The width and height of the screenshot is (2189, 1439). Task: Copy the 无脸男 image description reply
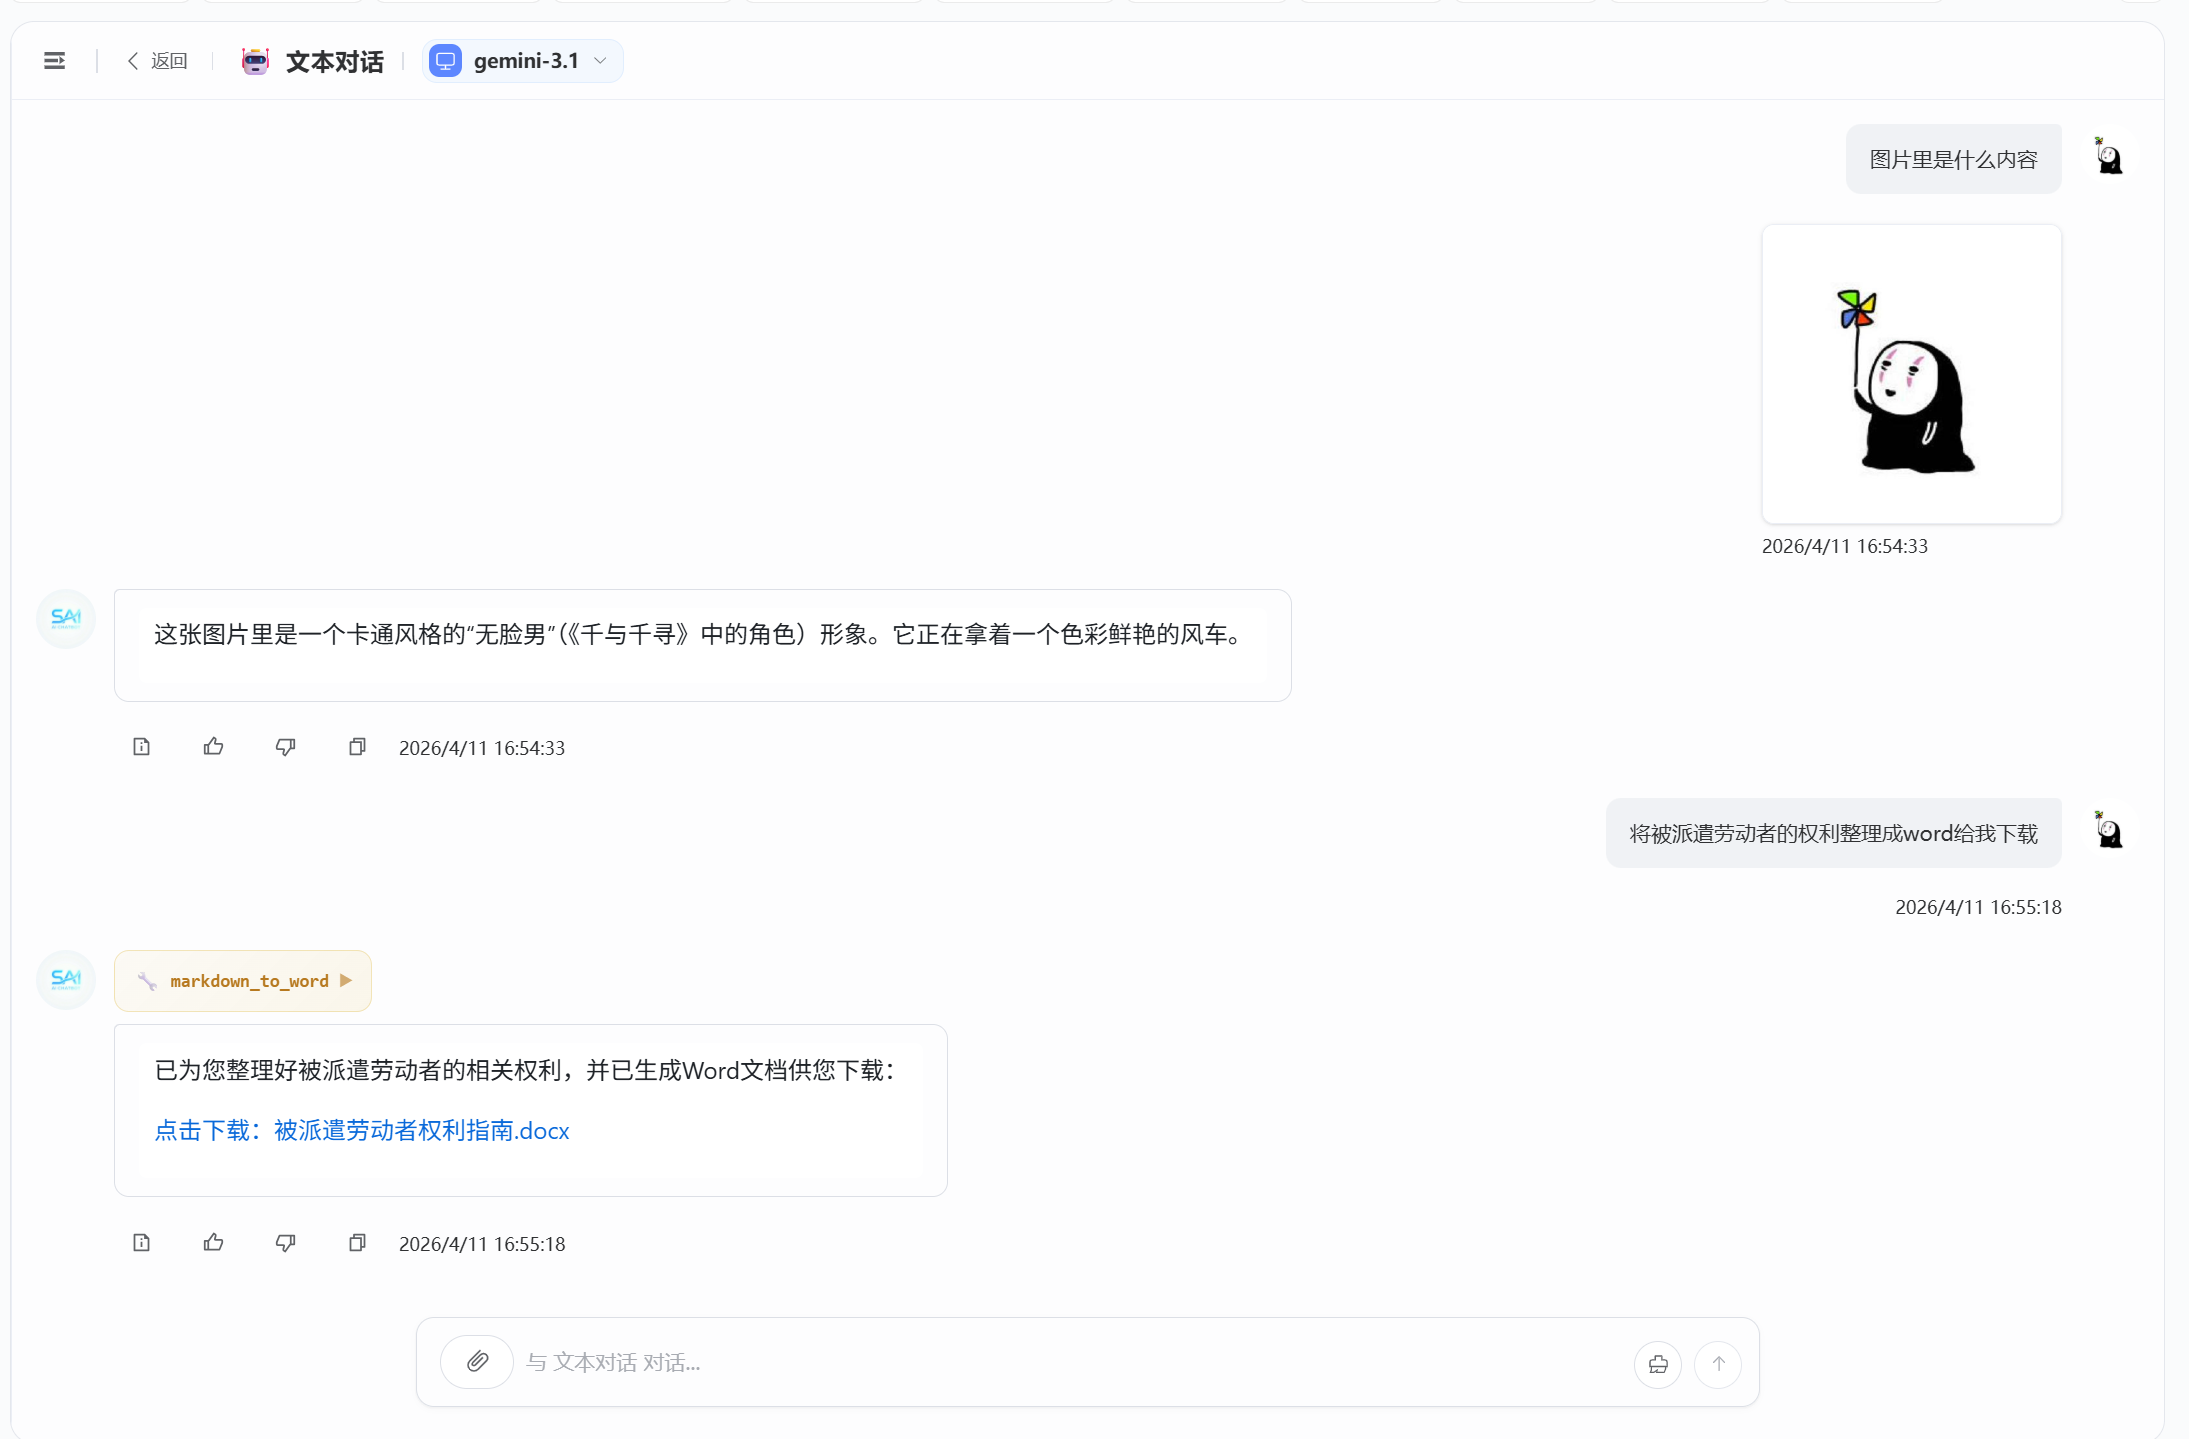coord(357,747)
